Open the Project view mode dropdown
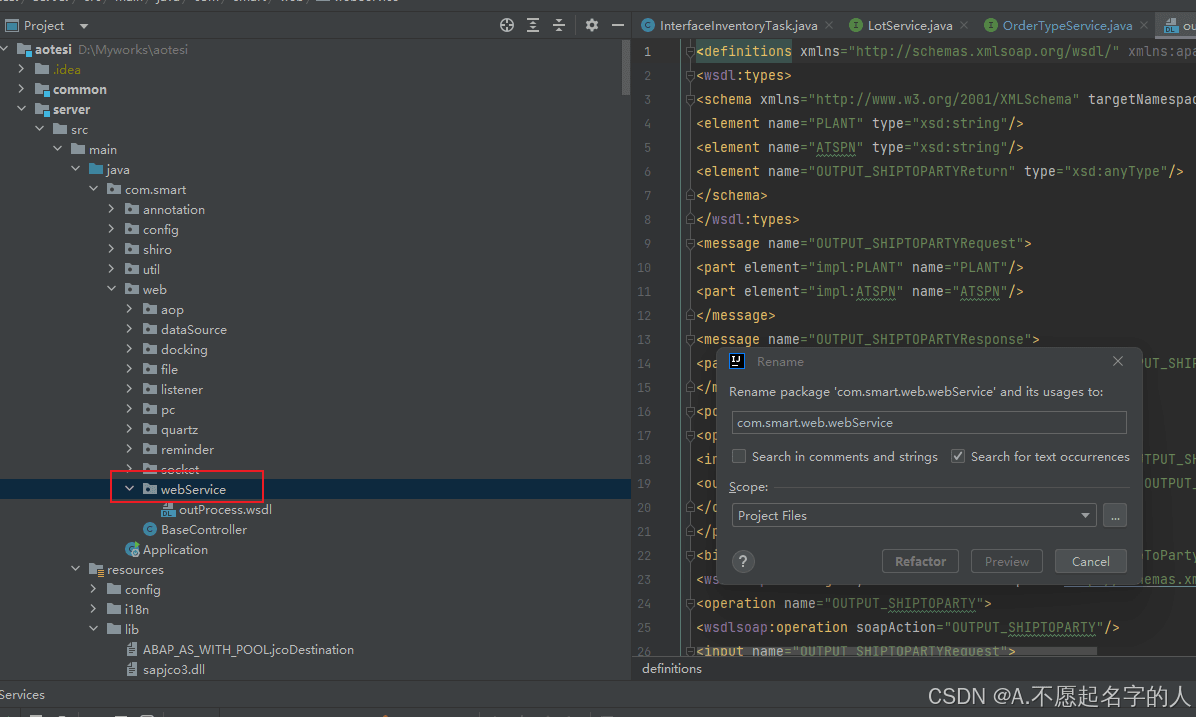 pos(83,26)
